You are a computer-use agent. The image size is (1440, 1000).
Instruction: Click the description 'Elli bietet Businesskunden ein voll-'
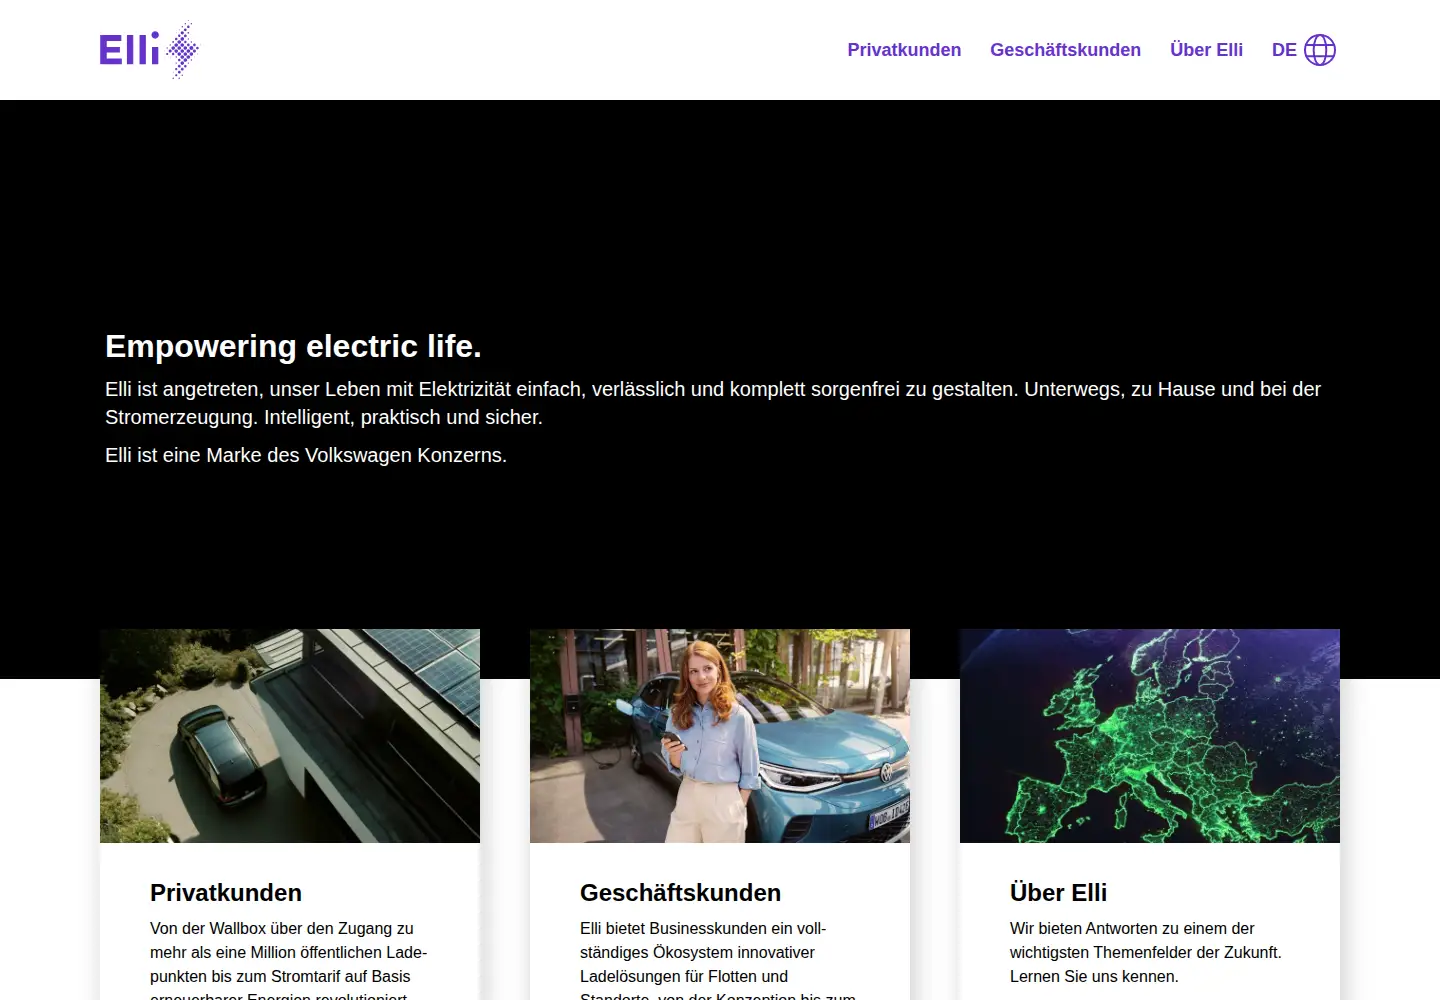click(703, 928)
